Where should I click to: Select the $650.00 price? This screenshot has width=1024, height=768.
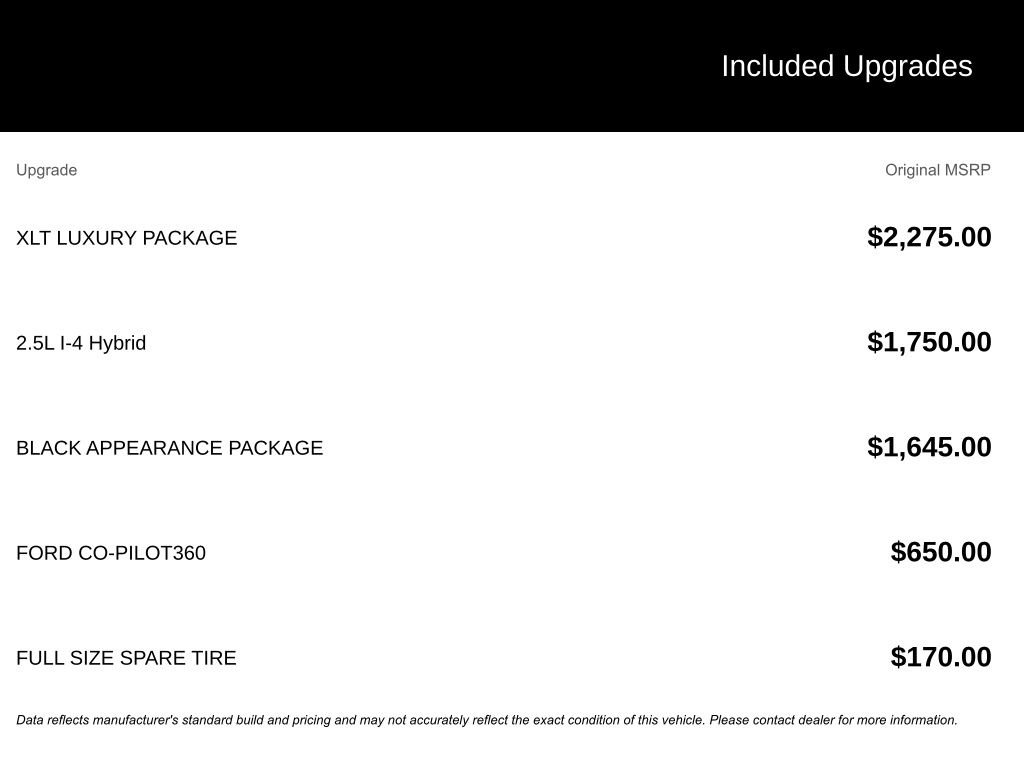click(941, 552)
